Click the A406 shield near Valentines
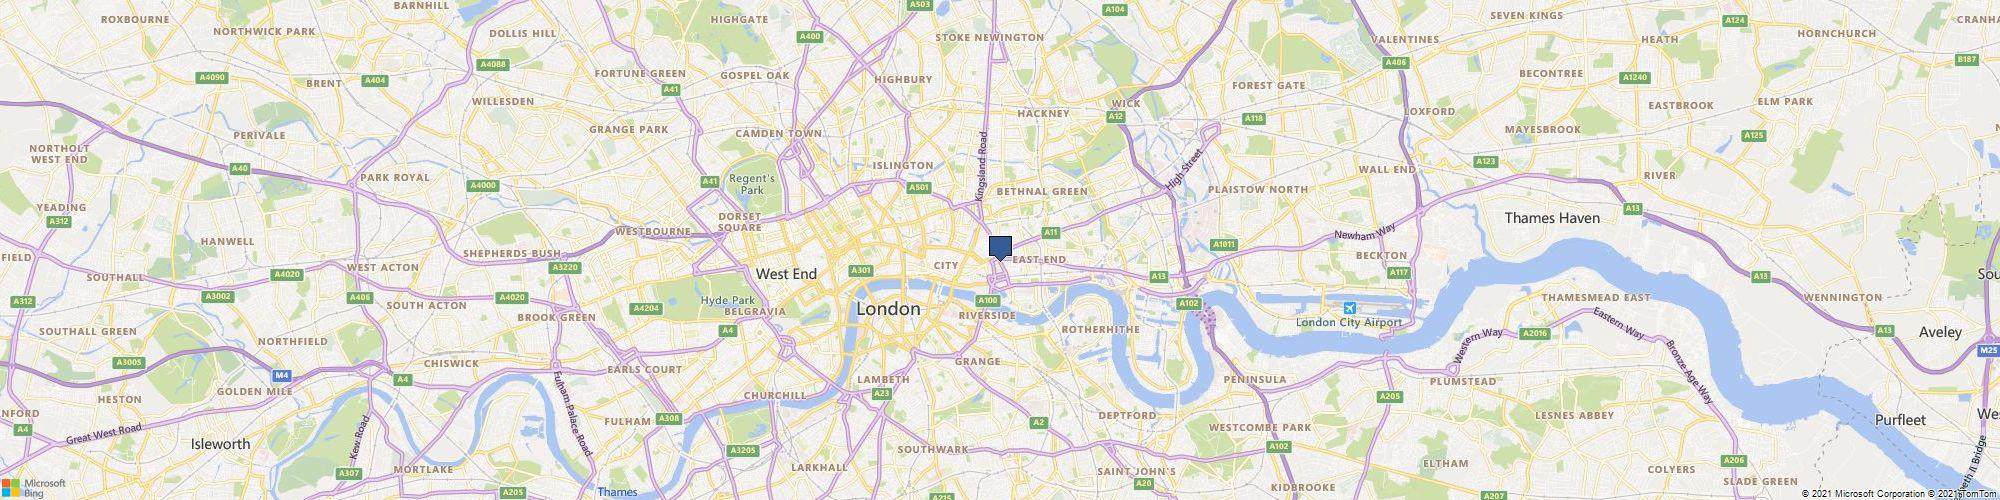 1396,62
